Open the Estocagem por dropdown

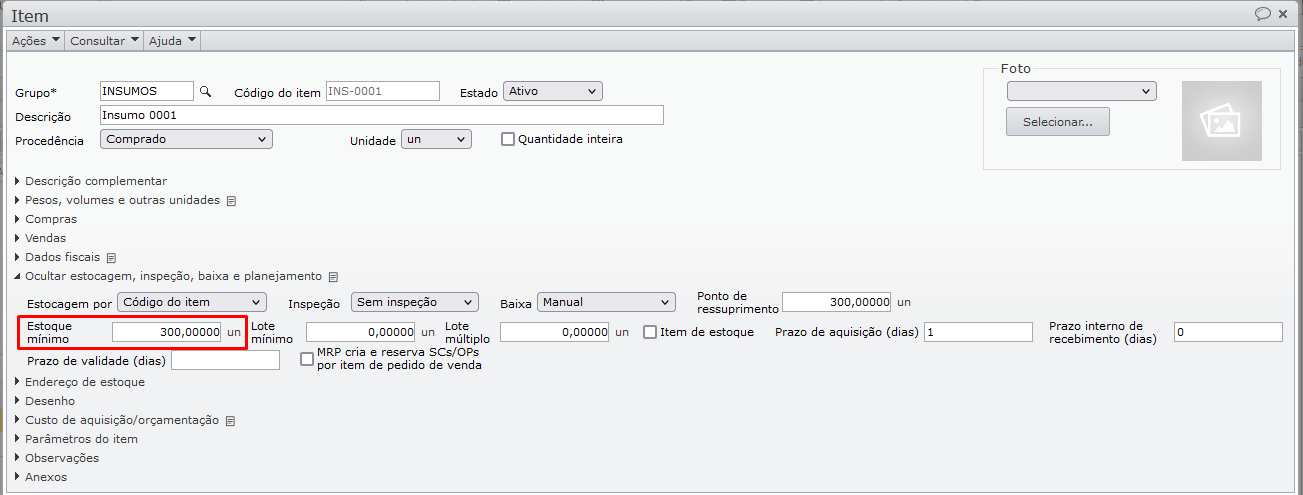pyautogui.click(x=192, y=302)
